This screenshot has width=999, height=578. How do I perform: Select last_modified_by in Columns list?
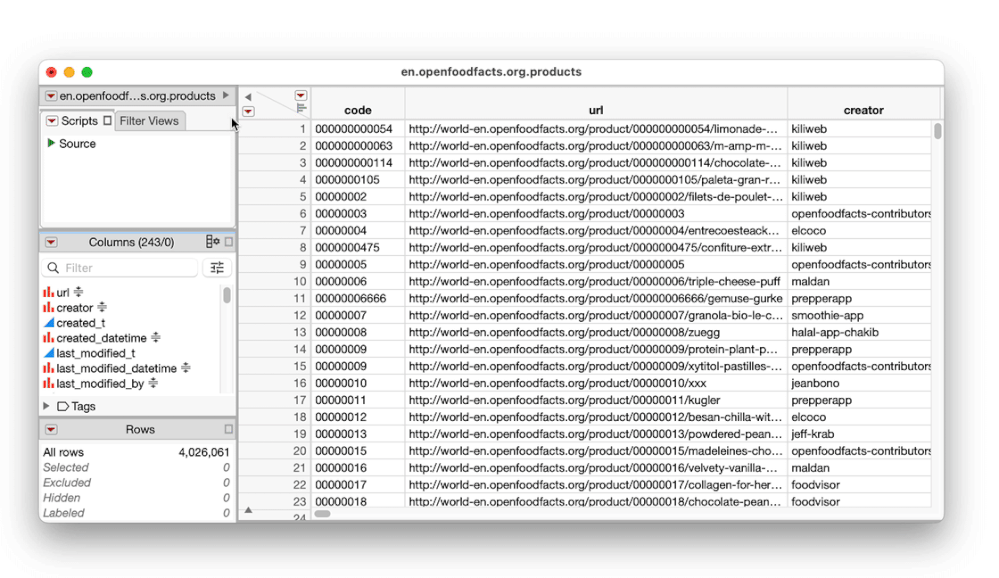pyautogui.click(x=100, y=384)
